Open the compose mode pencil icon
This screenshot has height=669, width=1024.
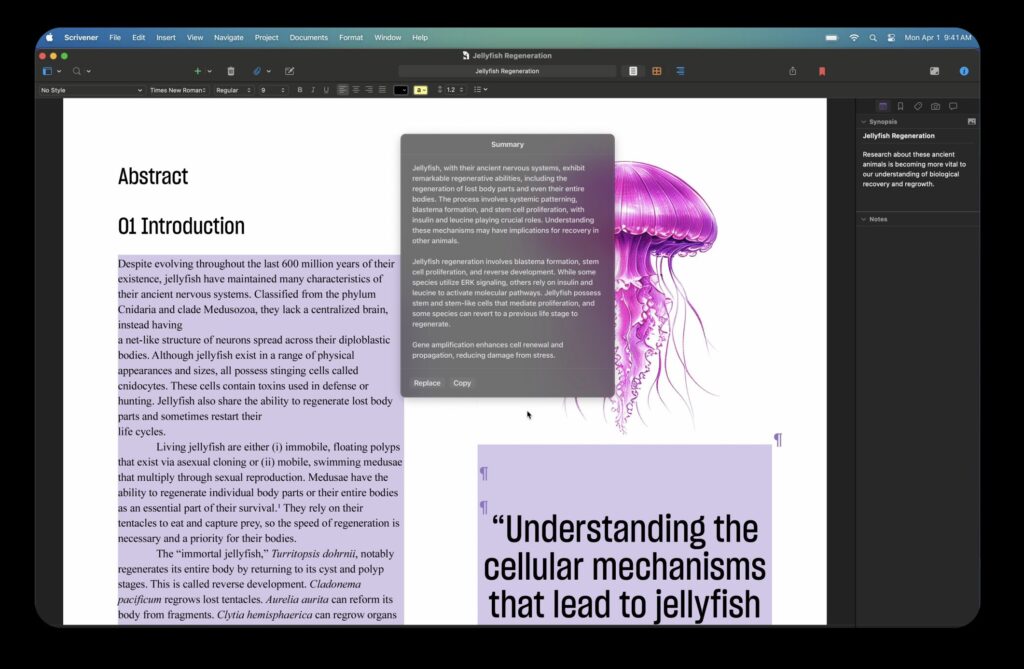tap(289, 71)
